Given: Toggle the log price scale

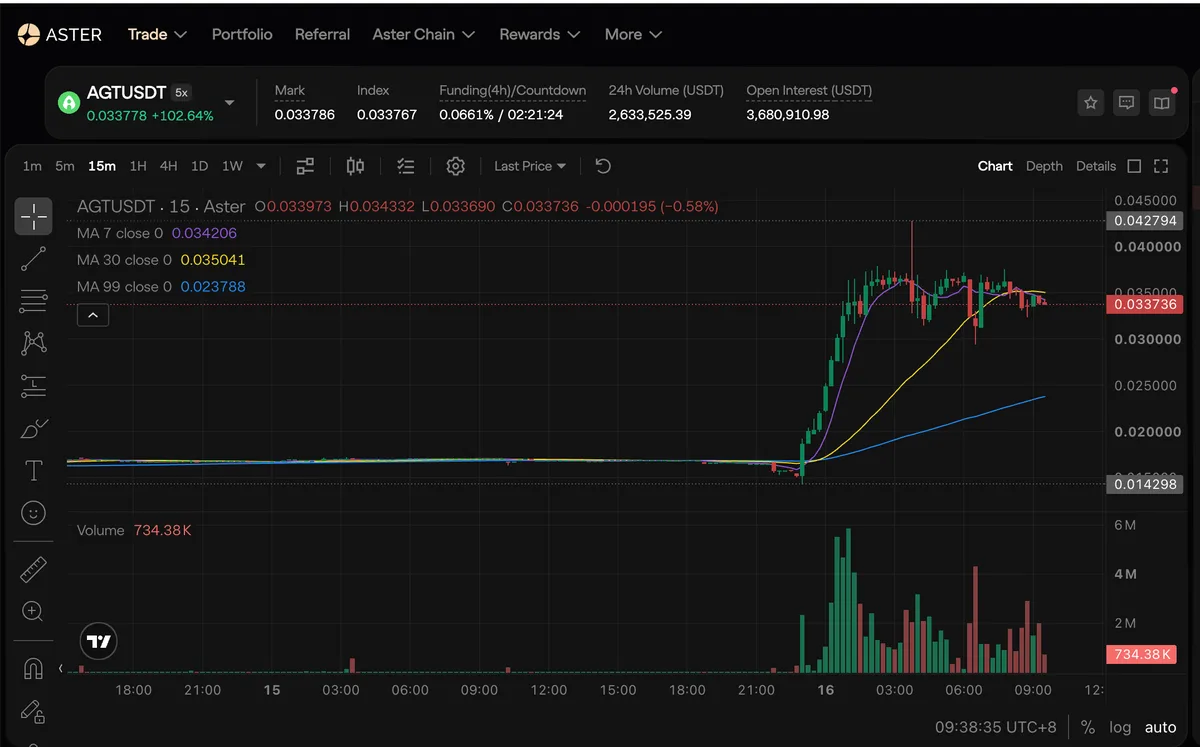Looking at the screenshot, I should [1120, 727].
